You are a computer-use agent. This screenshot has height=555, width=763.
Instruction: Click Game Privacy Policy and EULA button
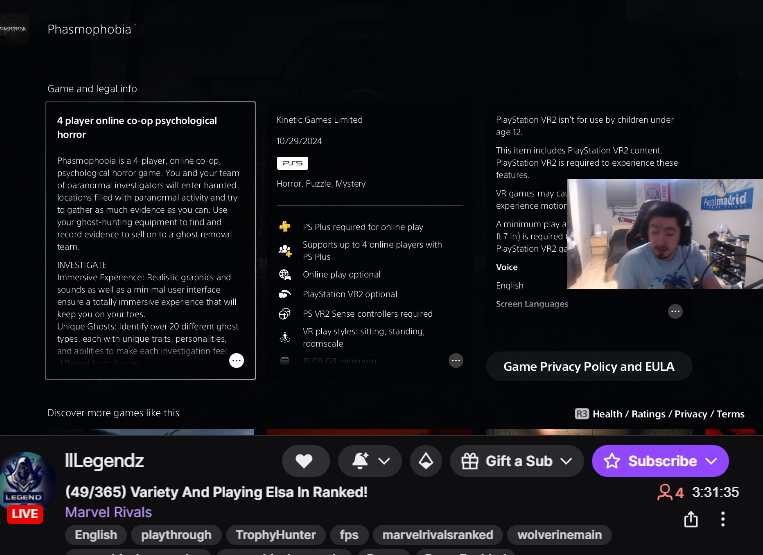pos(589,366)
